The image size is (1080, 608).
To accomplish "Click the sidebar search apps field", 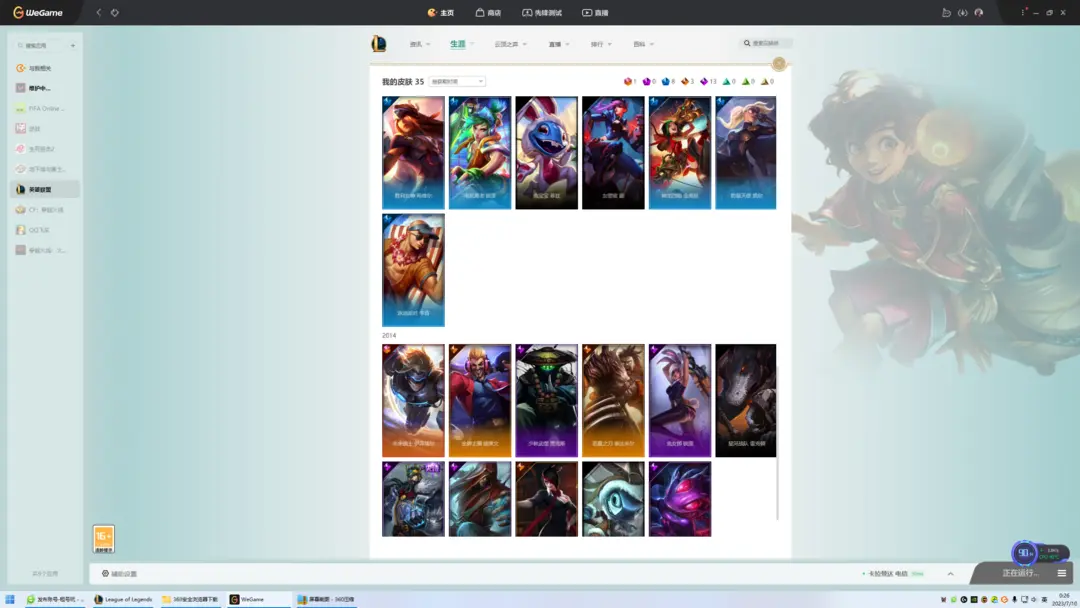I will [x=41, y=45].
